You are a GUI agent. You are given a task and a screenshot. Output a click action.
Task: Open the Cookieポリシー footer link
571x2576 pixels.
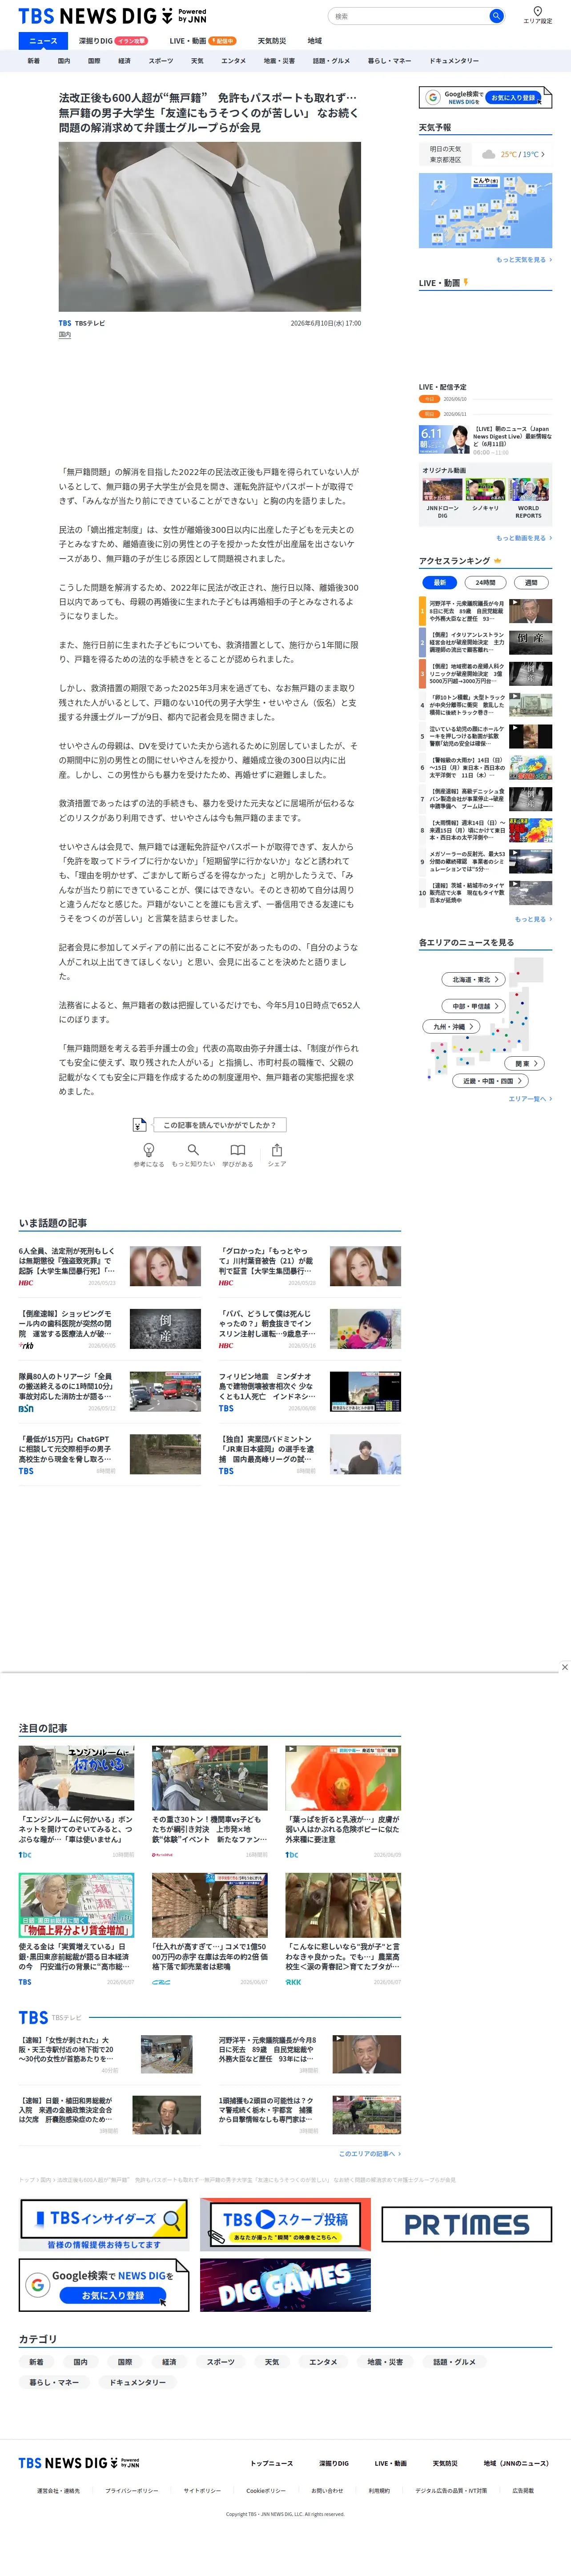click(x=266, y=2491)
